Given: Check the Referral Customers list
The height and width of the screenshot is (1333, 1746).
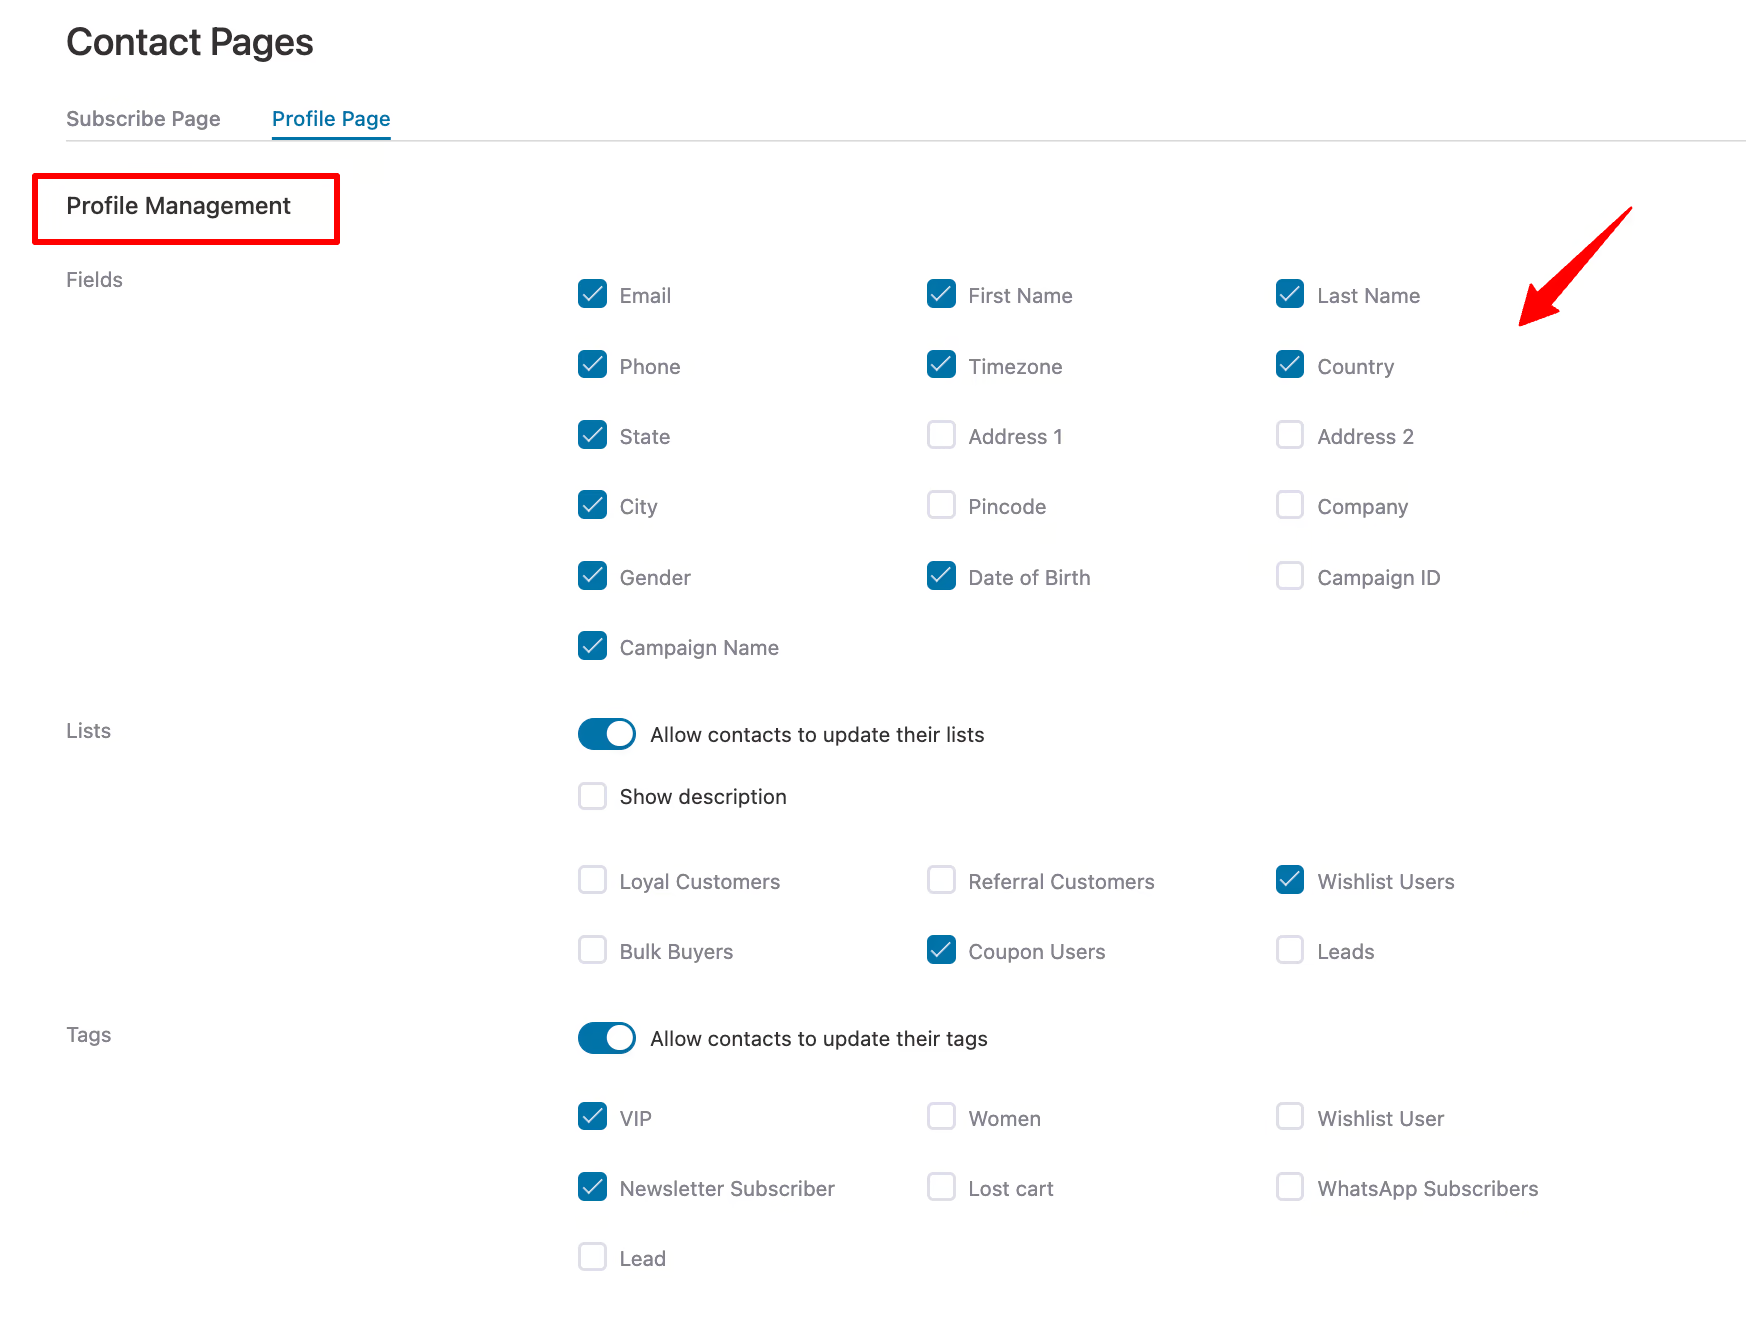Looking at the screenshot, I should pyautogui.click(x=941, y=880).
